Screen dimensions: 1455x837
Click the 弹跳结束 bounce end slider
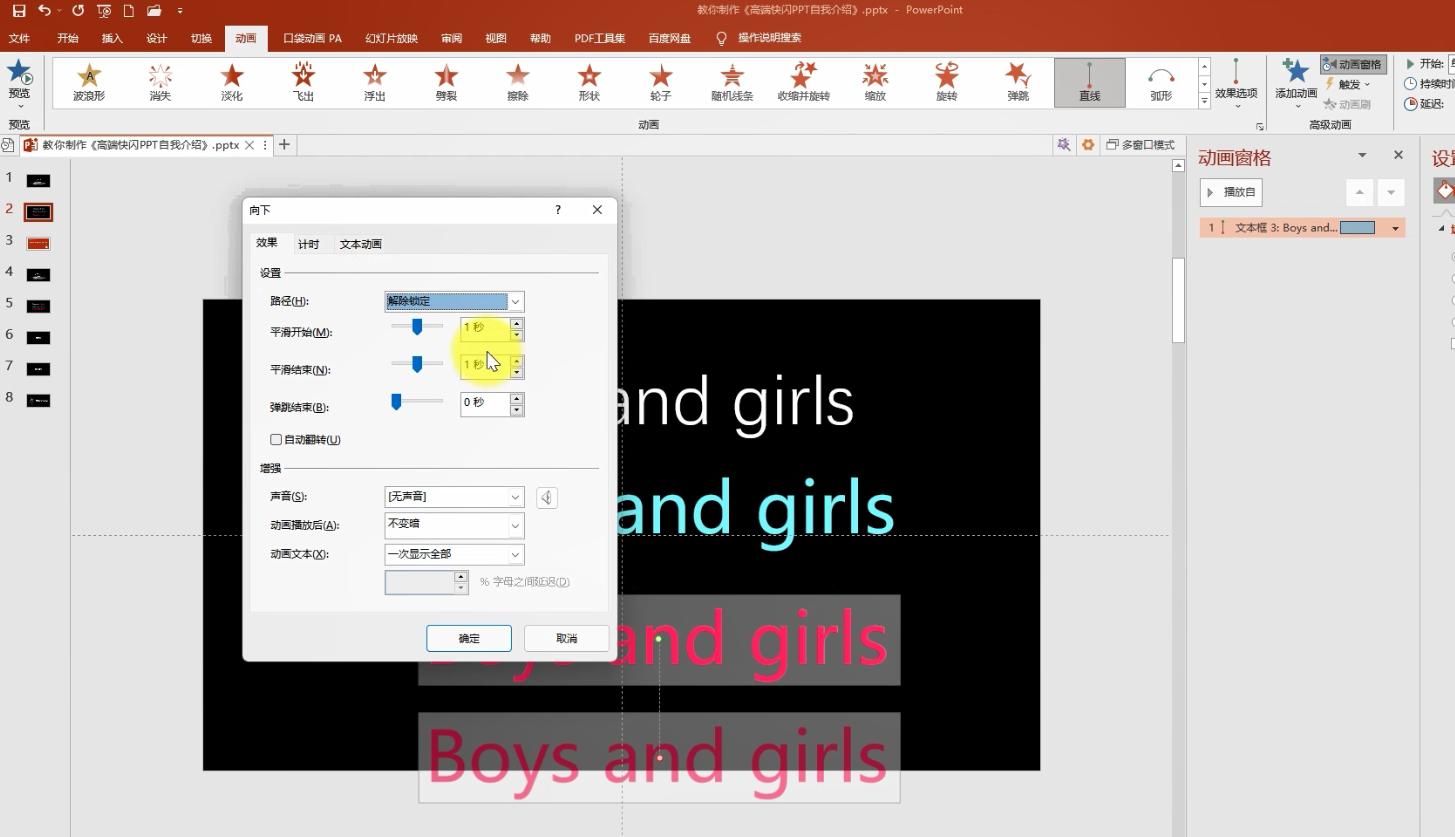416,401
